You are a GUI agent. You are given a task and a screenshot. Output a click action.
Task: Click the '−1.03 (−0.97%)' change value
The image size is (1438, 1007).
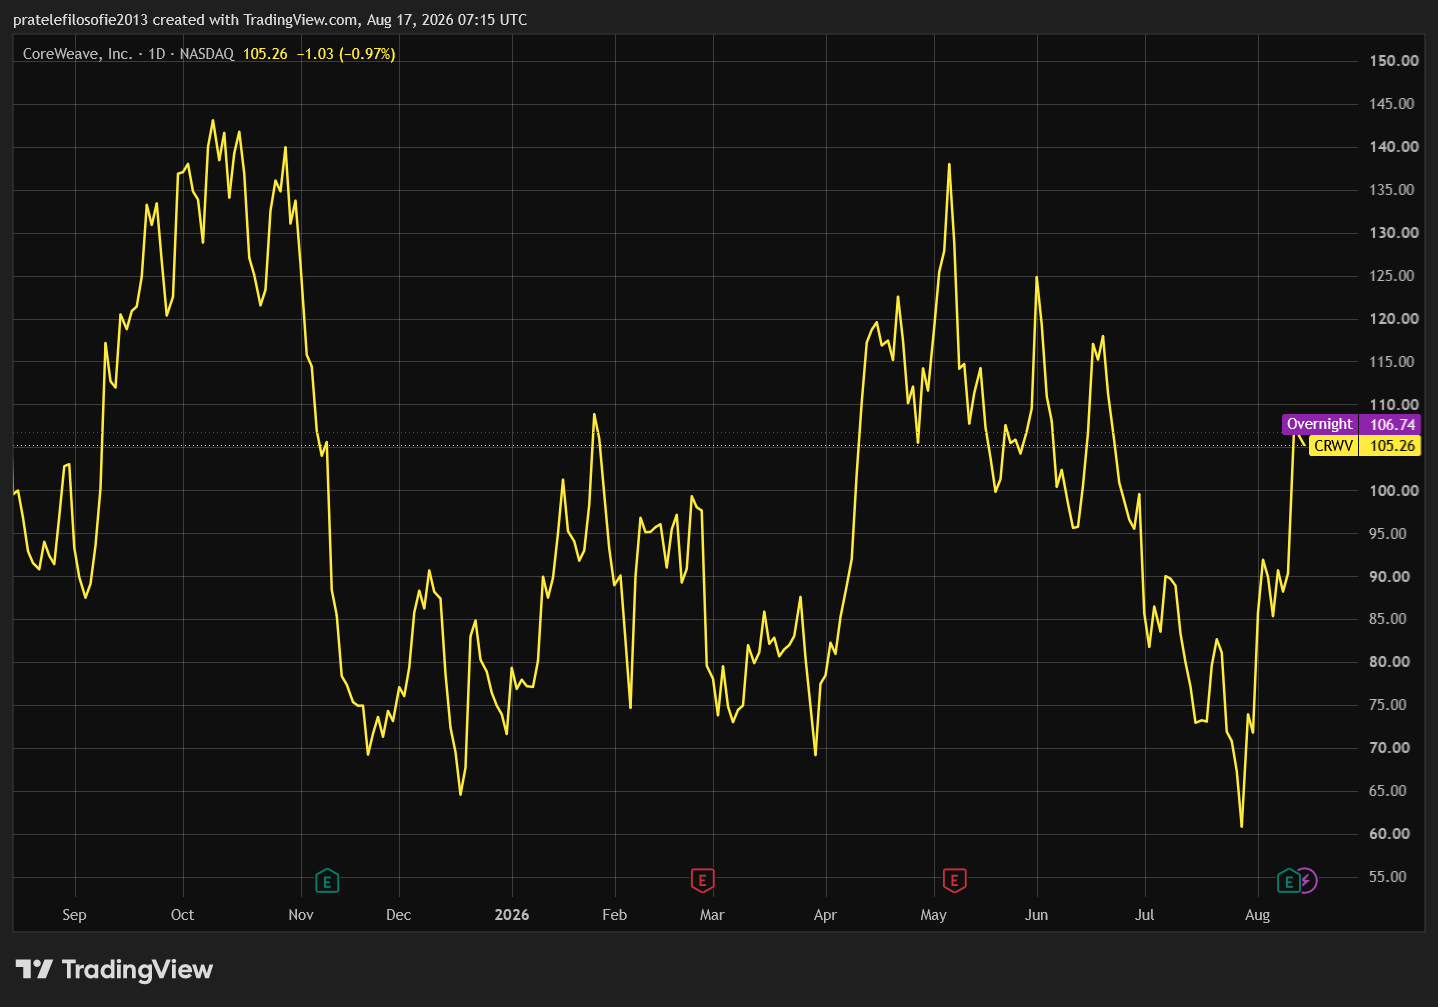coord(346,54)
